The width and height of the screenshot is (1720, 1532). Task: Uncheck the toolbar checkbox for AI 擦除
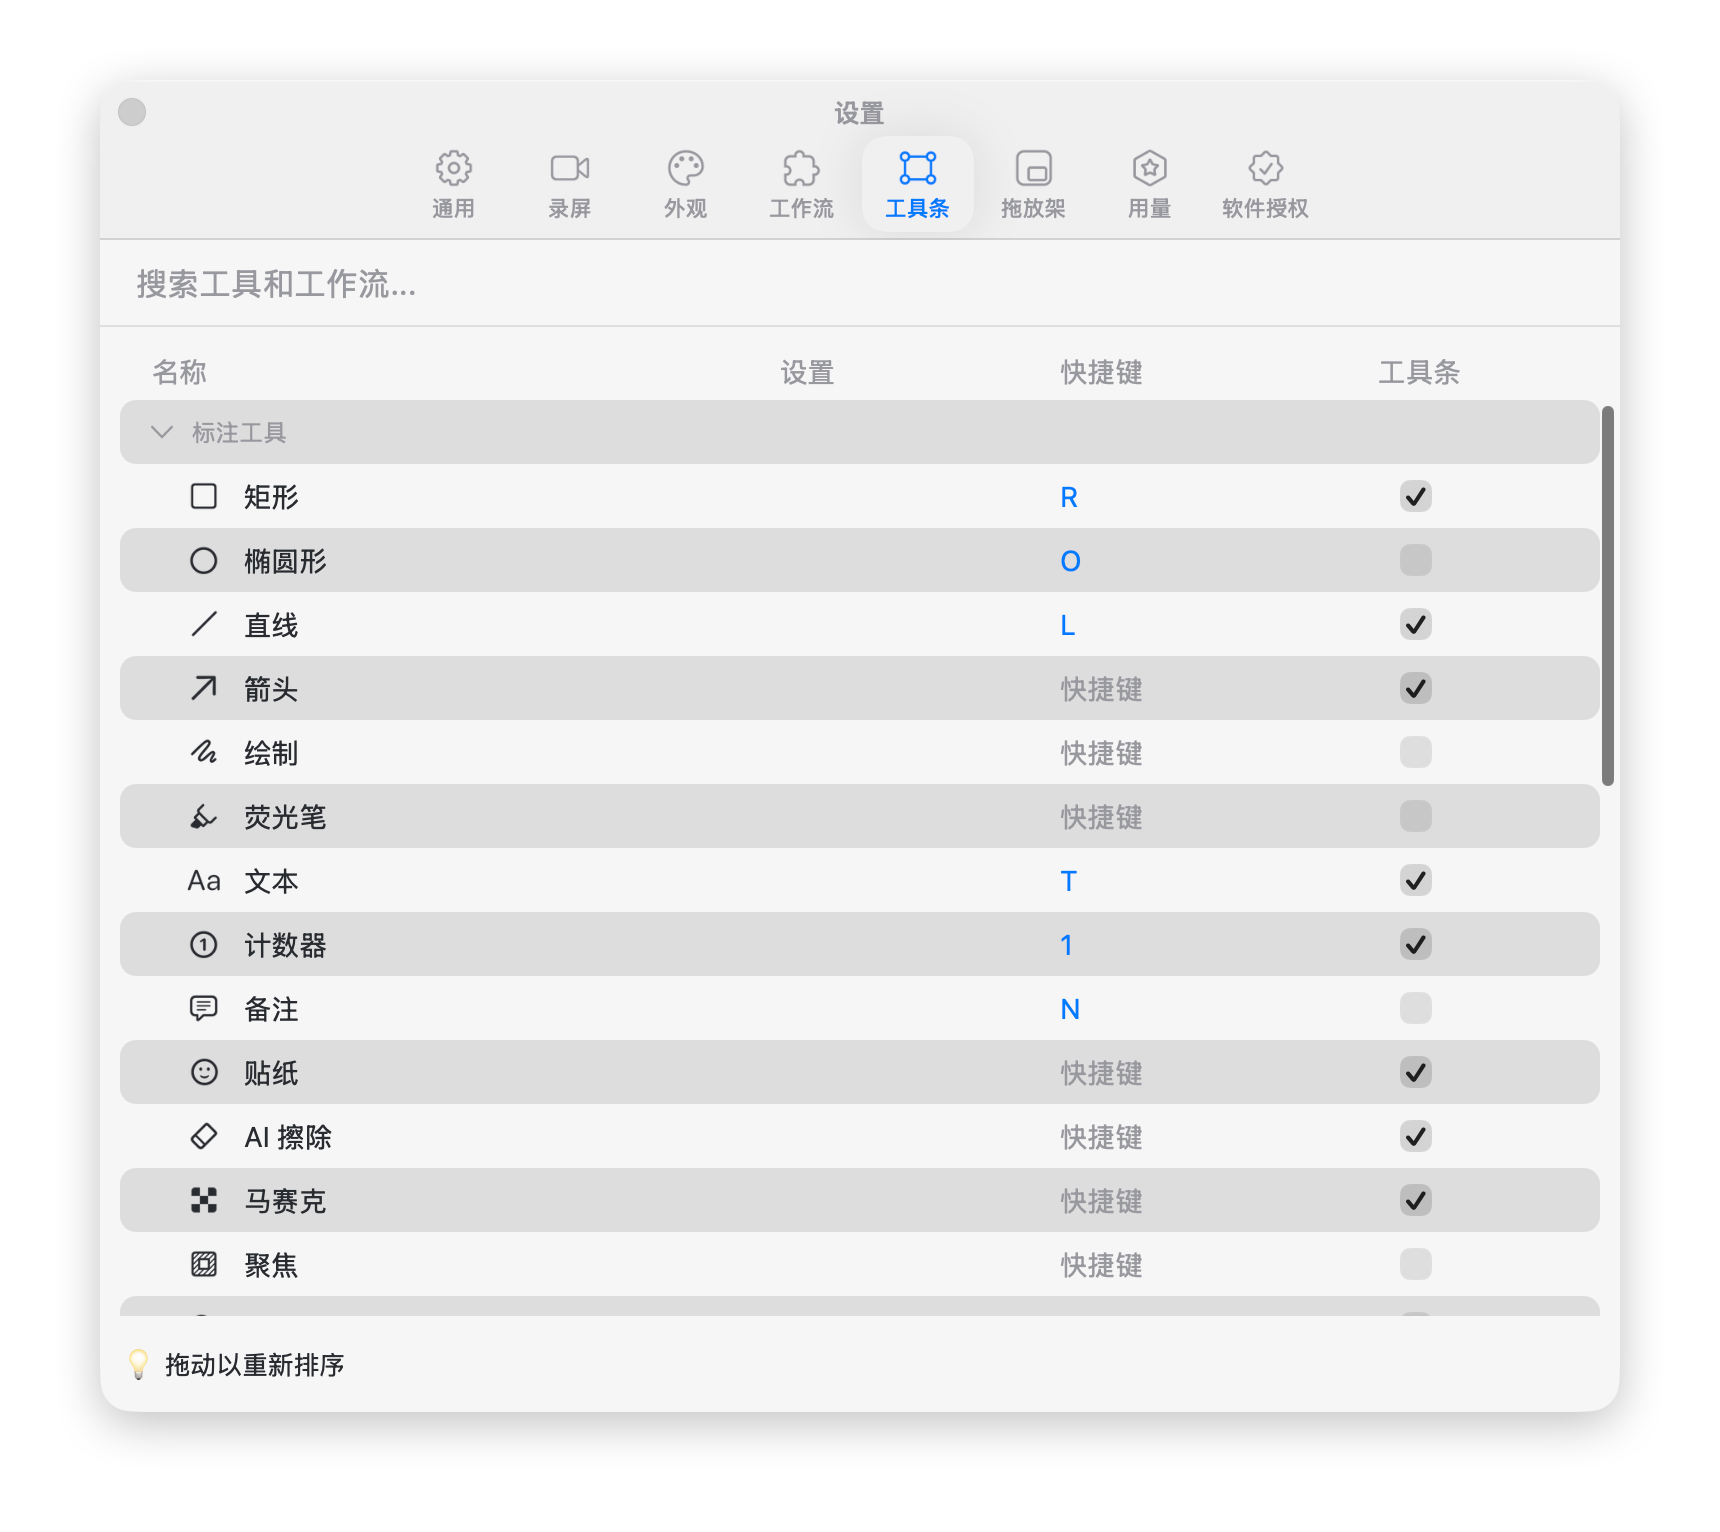tap(1416, 1136)
